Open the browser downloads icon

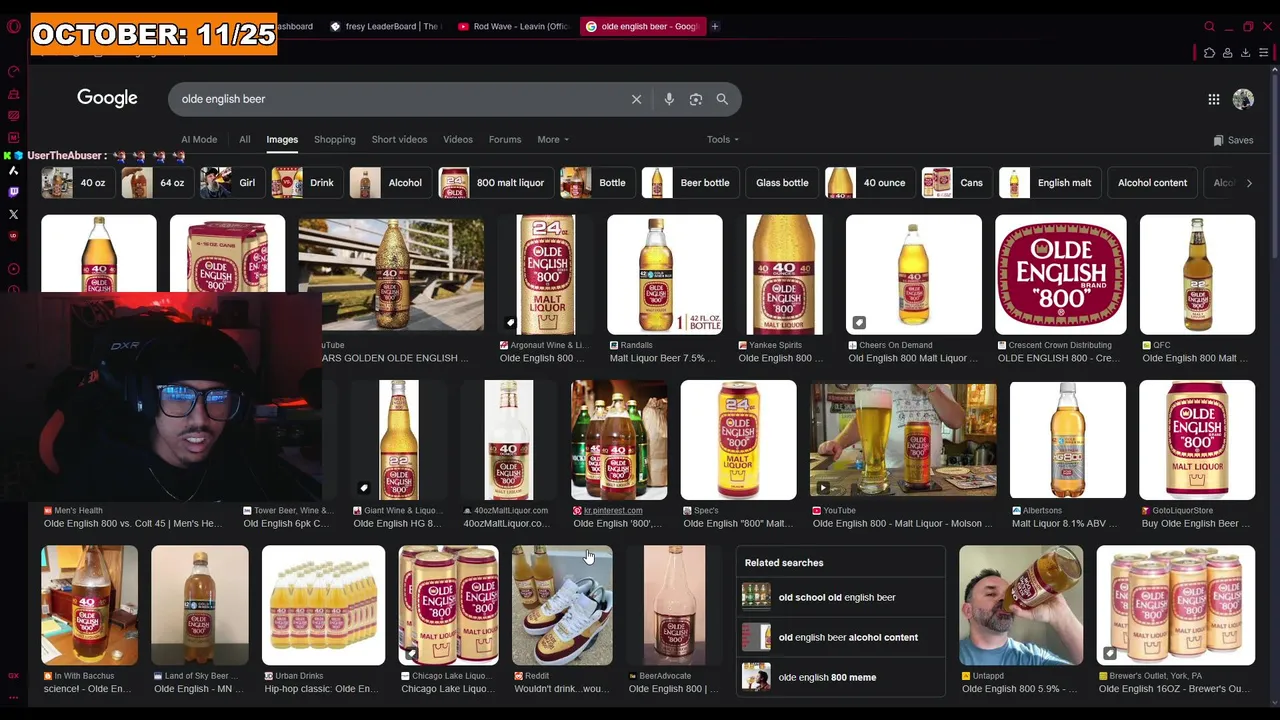[1245, 53]
